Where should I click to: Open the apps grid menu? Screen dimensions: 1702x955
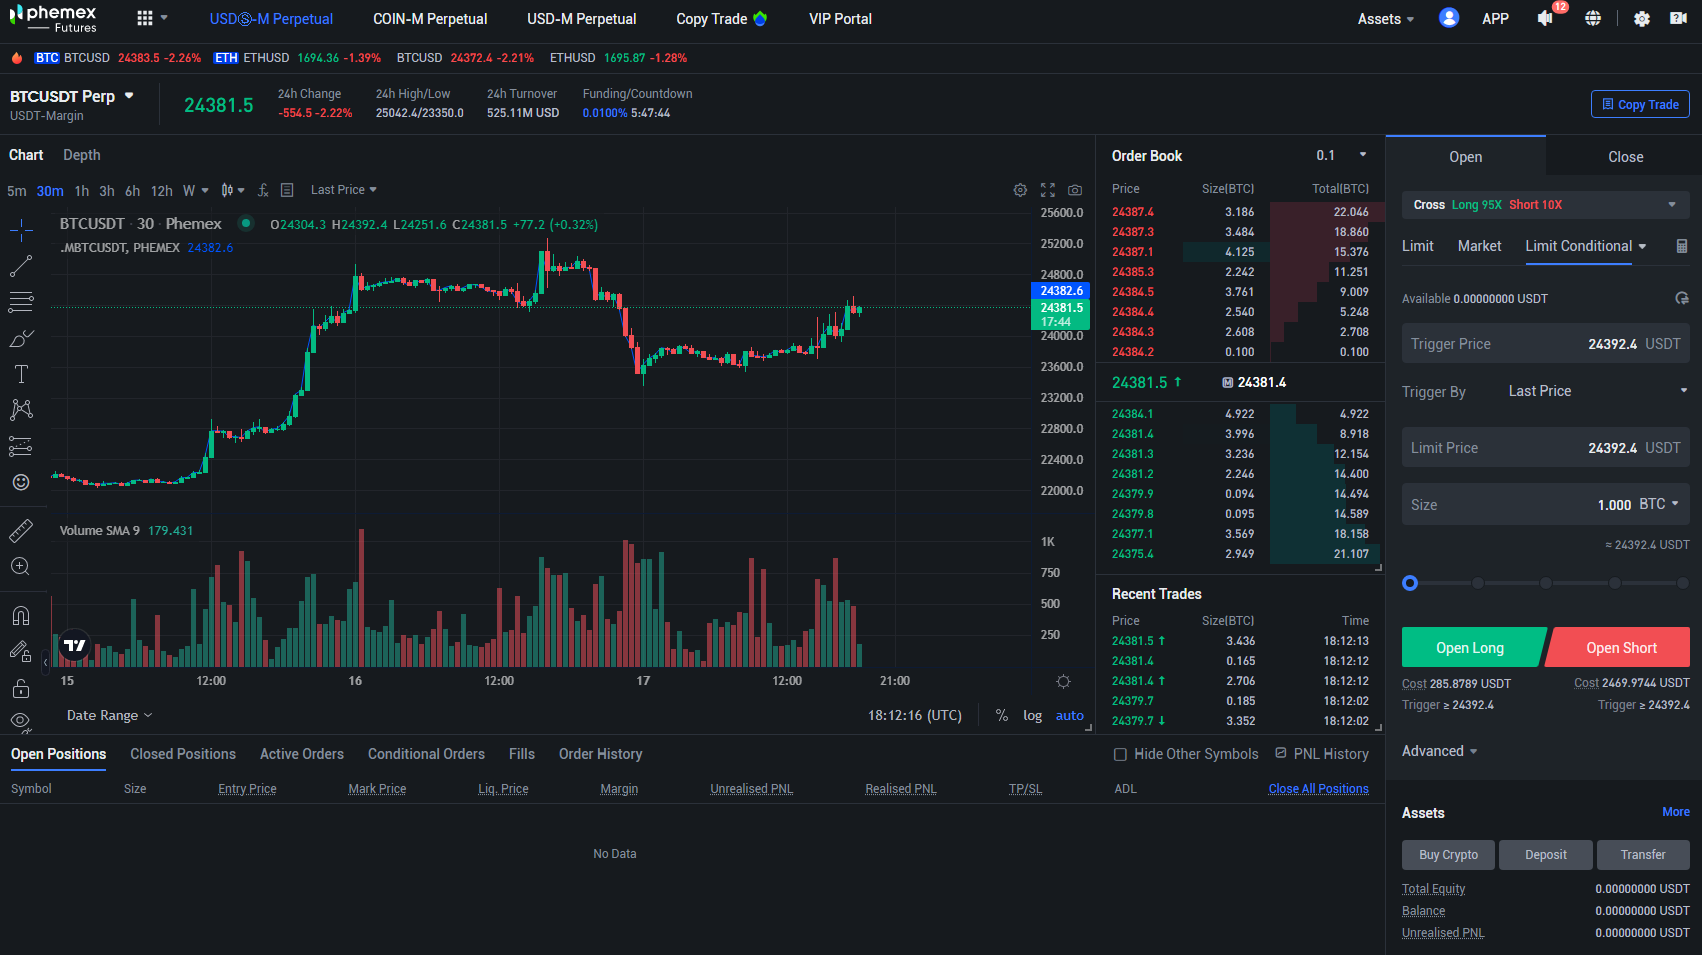(x=145, y=18)
